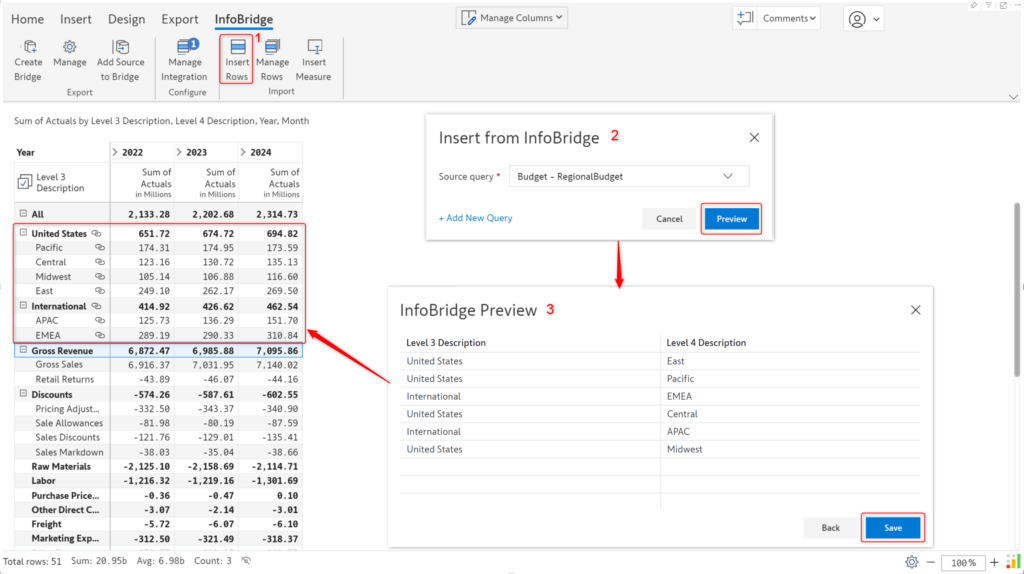Click the Marketing Exp... row label

point(65,538)
